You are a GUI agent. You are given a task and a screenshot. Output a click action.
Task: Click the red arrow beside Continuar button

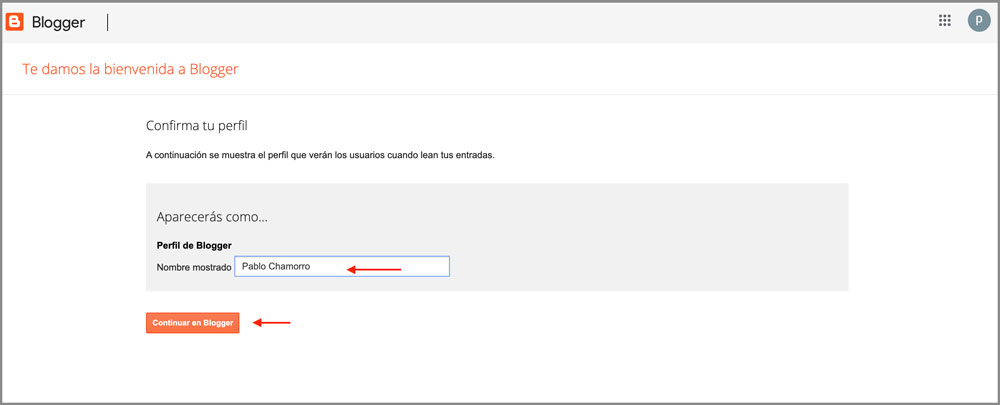tap(271, 323)
